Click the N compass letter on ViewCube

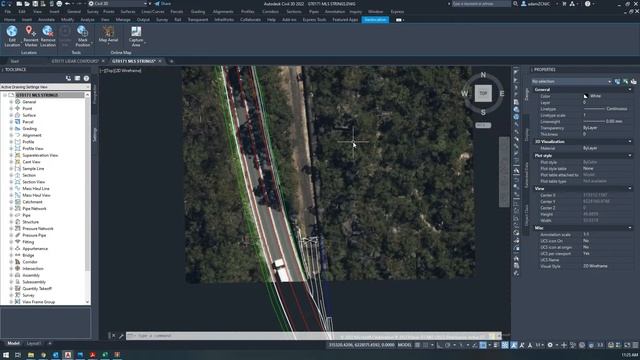click(483, 75)
